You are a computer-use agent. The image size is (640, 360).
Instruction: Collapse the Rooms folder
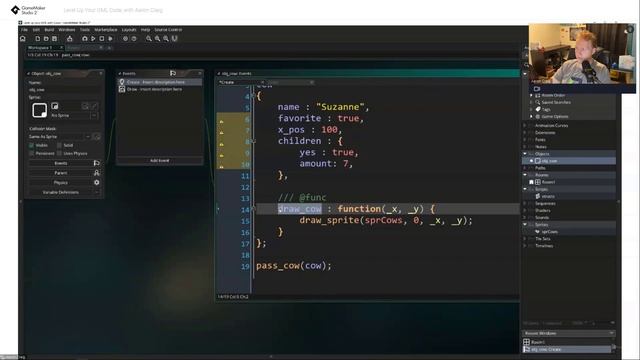(525, 175)
